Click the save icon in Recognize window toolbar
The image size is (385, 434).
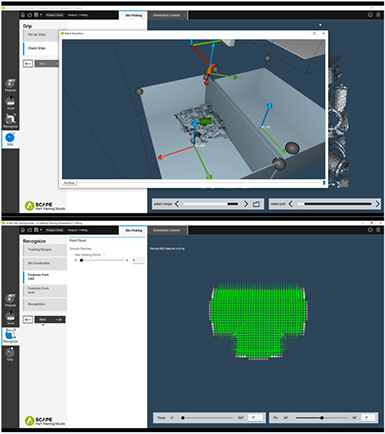pos(36,230)
